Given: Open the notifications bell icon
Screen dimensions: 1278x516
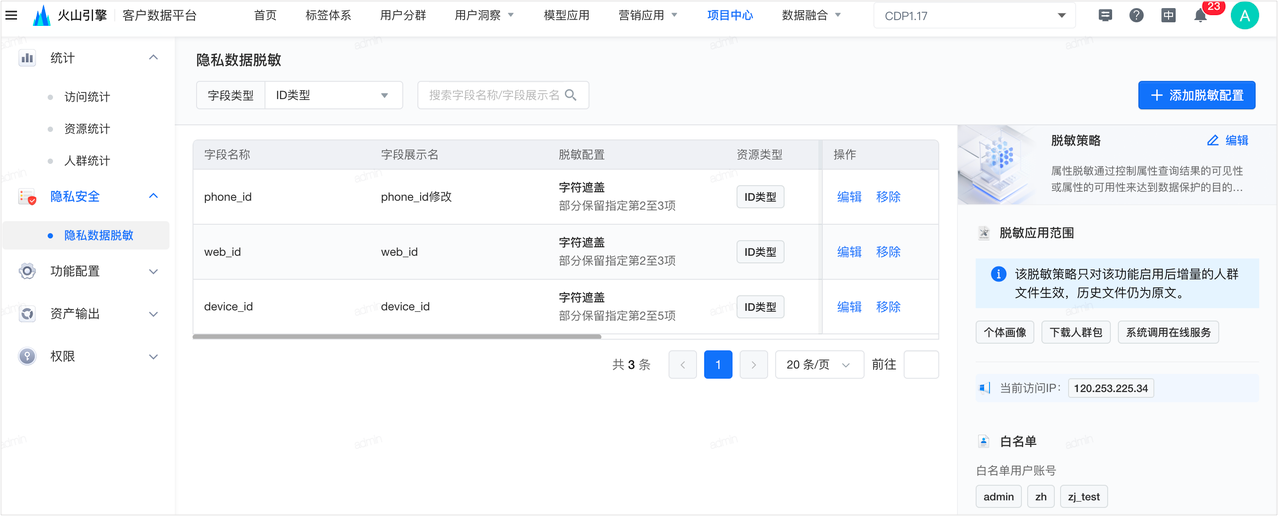Looking at the screenshot, I should (1201, 16).
